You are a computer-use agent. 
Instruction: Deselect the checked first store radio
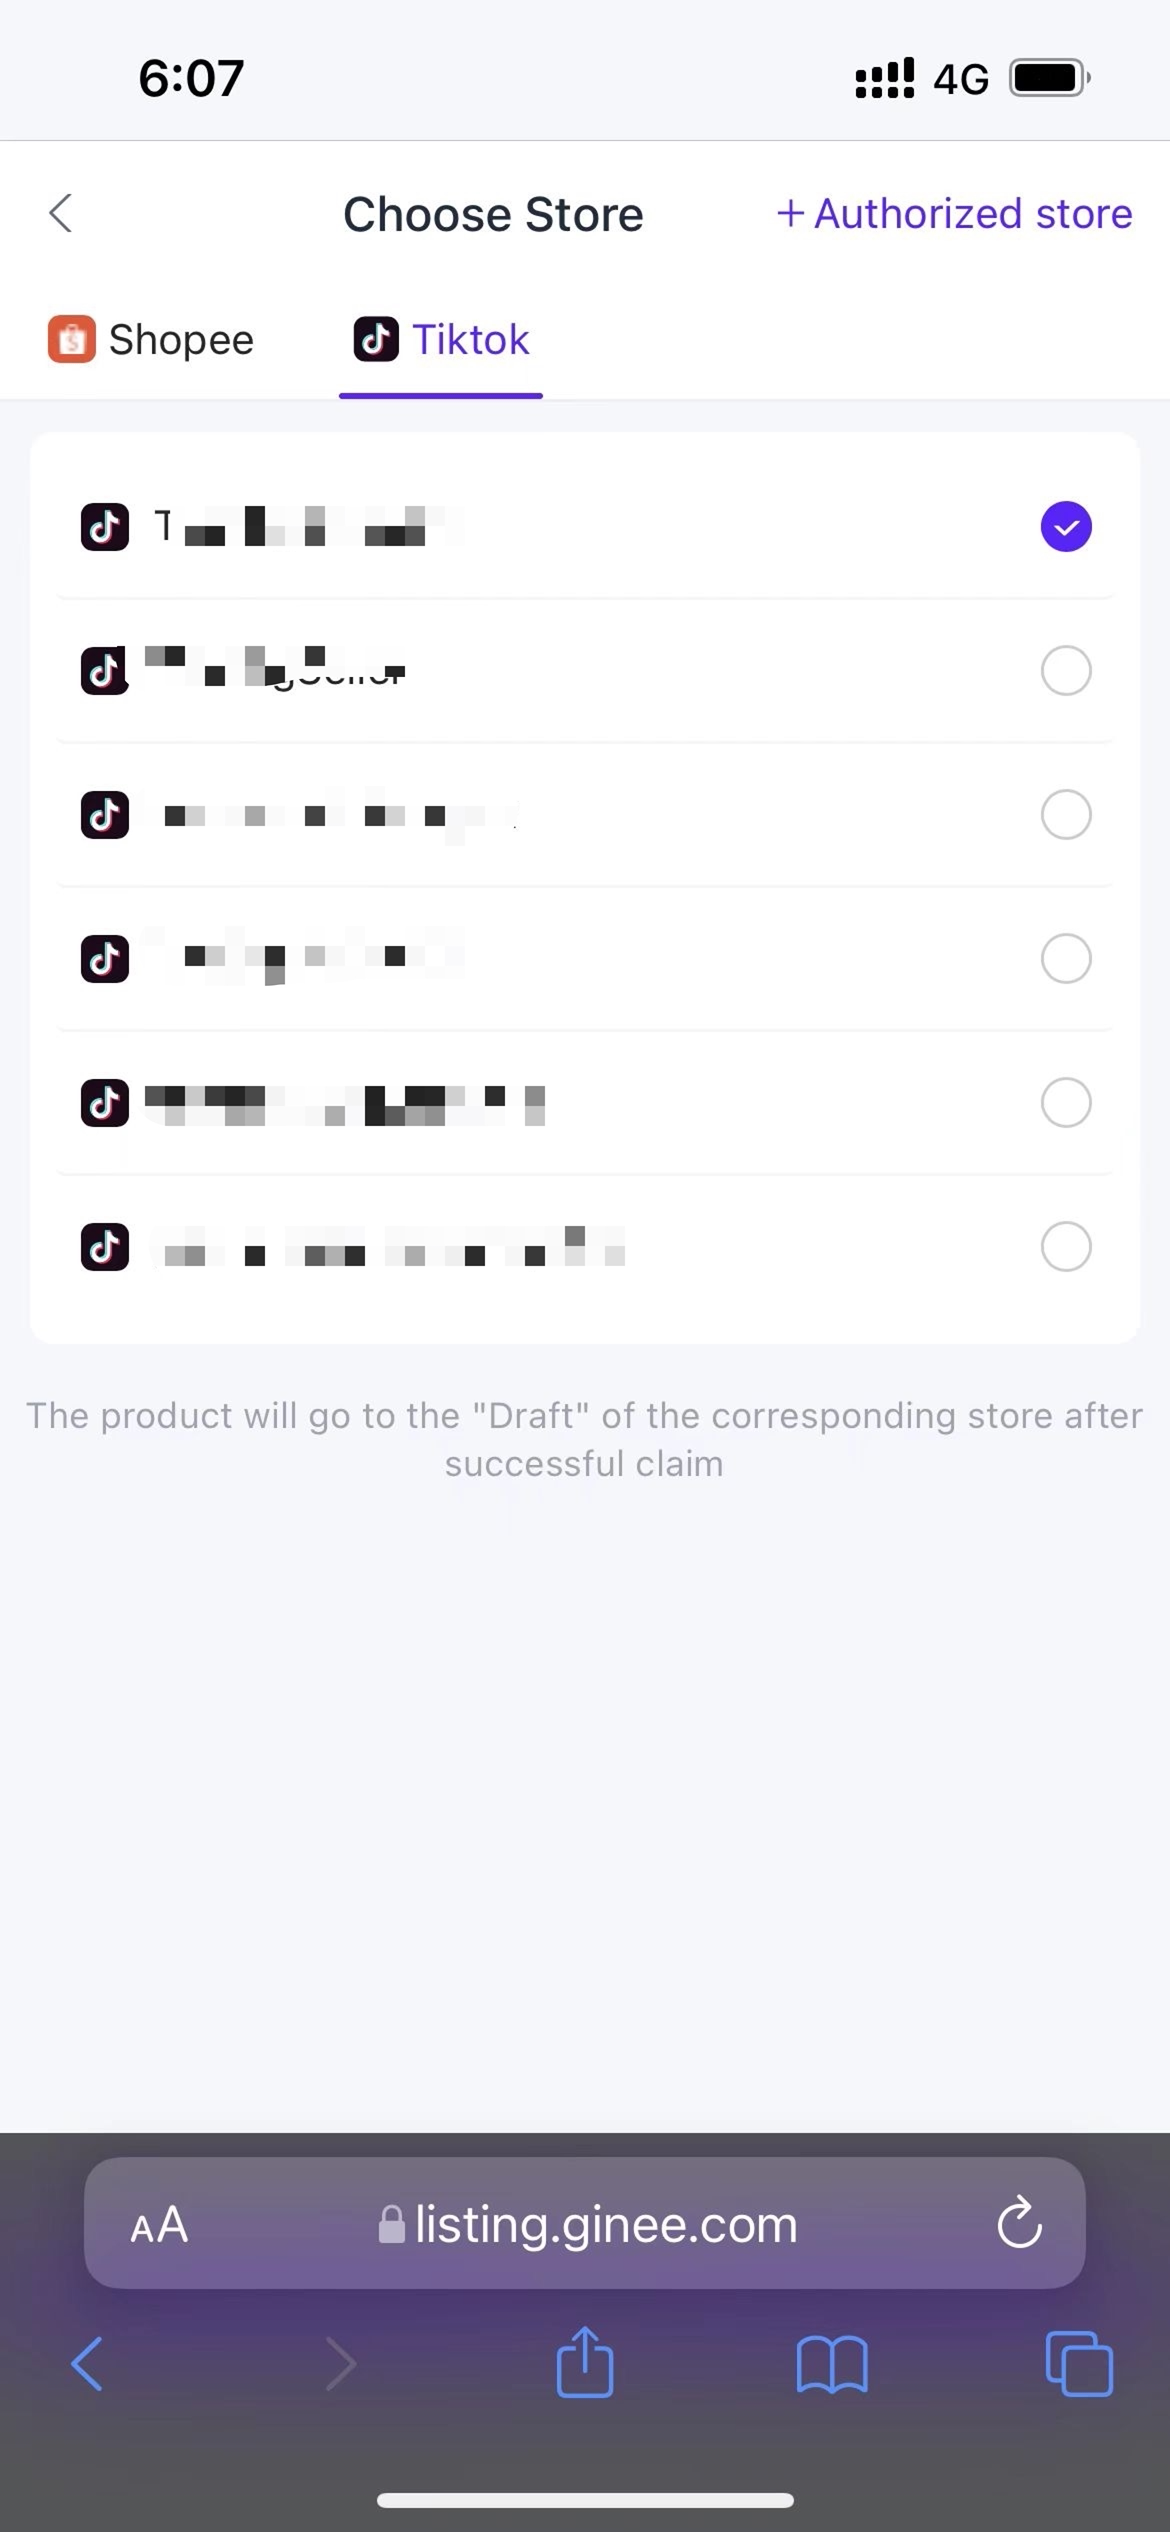pyautogui.click(x=1066, y=526)
